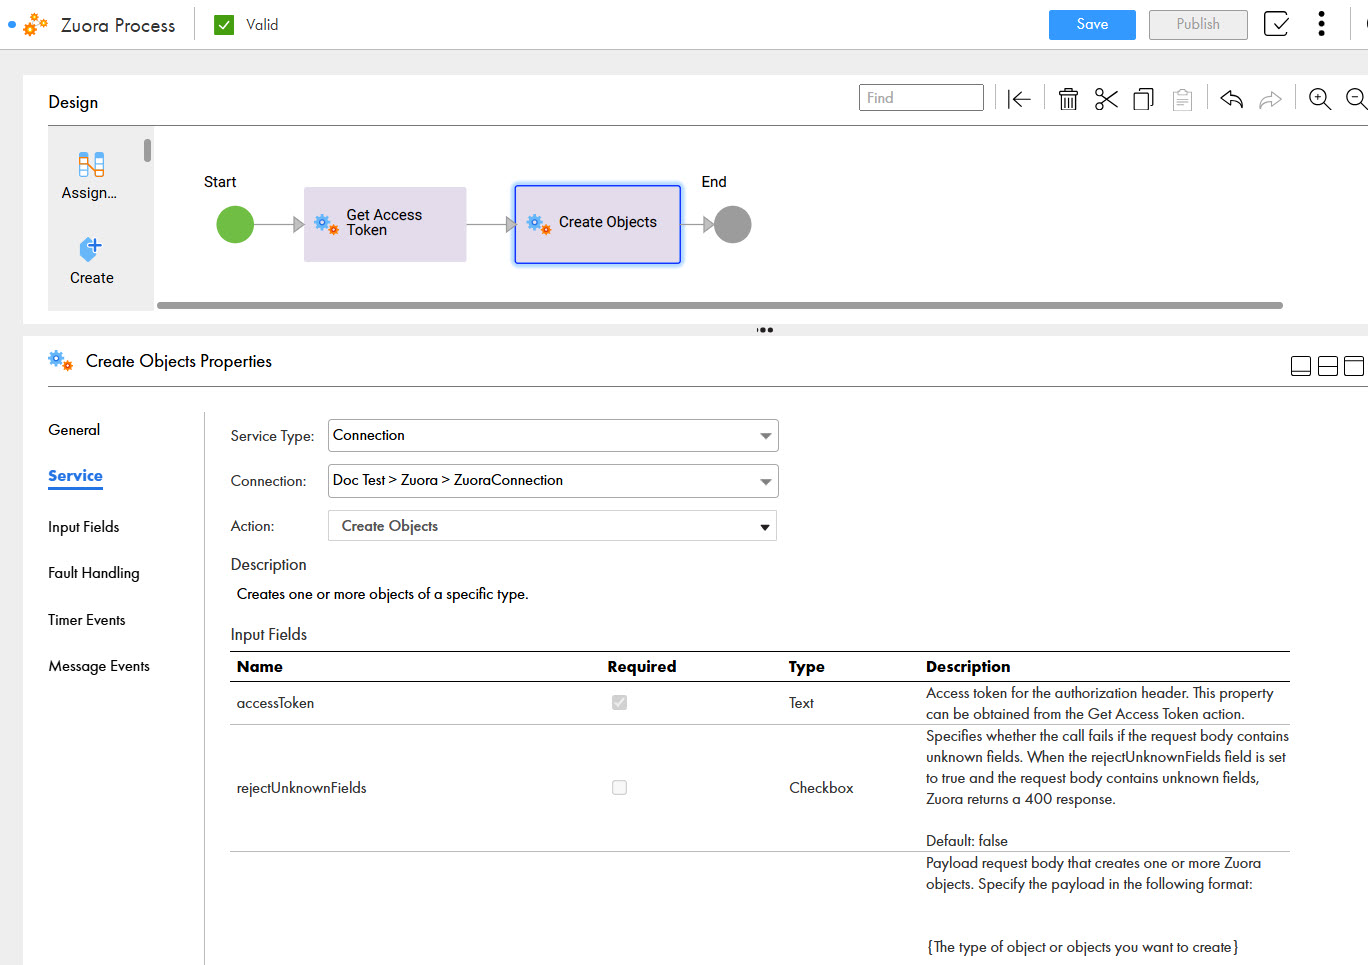The height and width of the screenshot is (965, 1368).
Task: Copy the selected step
Action: [1144, 99]
